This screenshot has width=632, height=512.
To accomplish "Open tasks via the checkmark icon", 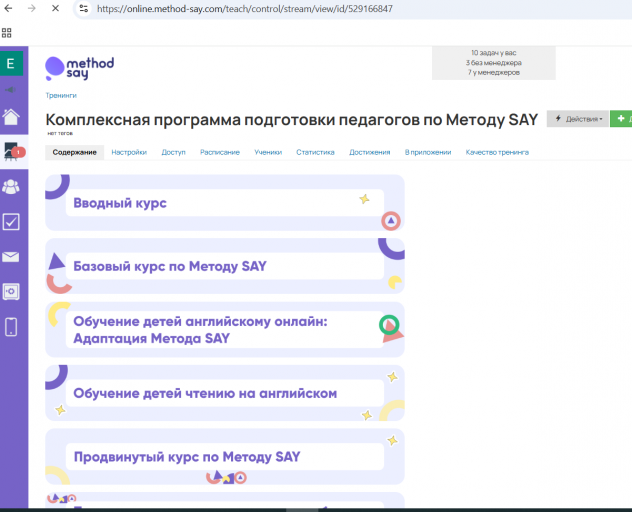I will click(11, 222).
